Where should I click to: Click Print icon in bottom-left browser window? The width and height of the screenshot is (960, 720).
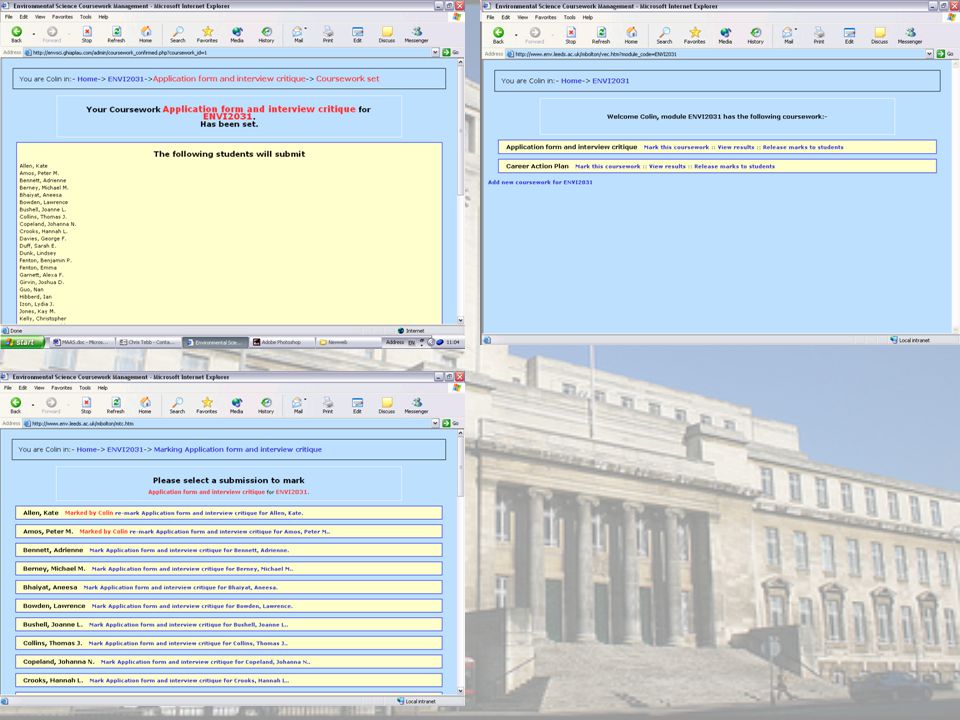tap(328, 405)
